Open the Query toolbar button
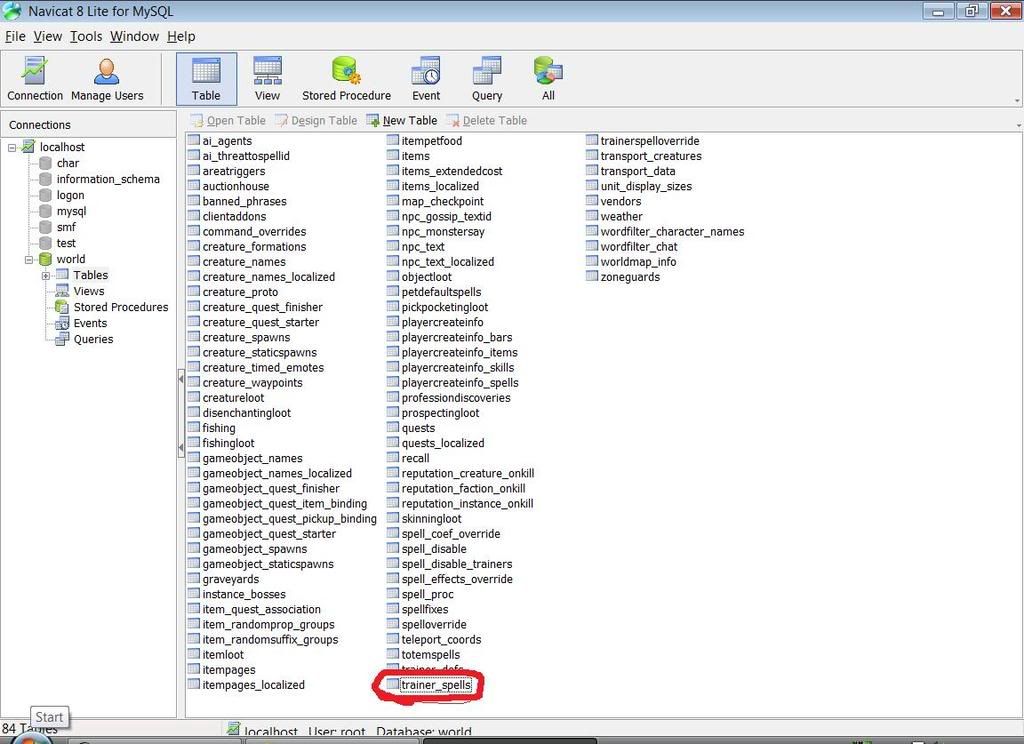 click(x=487, y=79)
